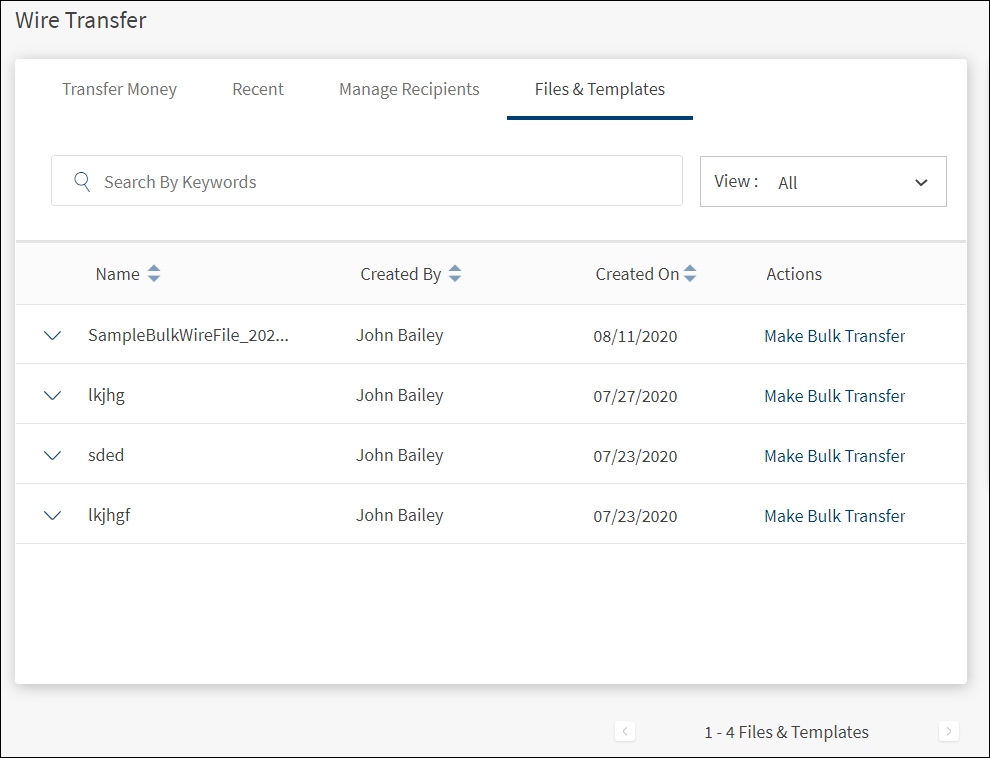Expand the SampleBulkWireFile row details

click(53, 336)
